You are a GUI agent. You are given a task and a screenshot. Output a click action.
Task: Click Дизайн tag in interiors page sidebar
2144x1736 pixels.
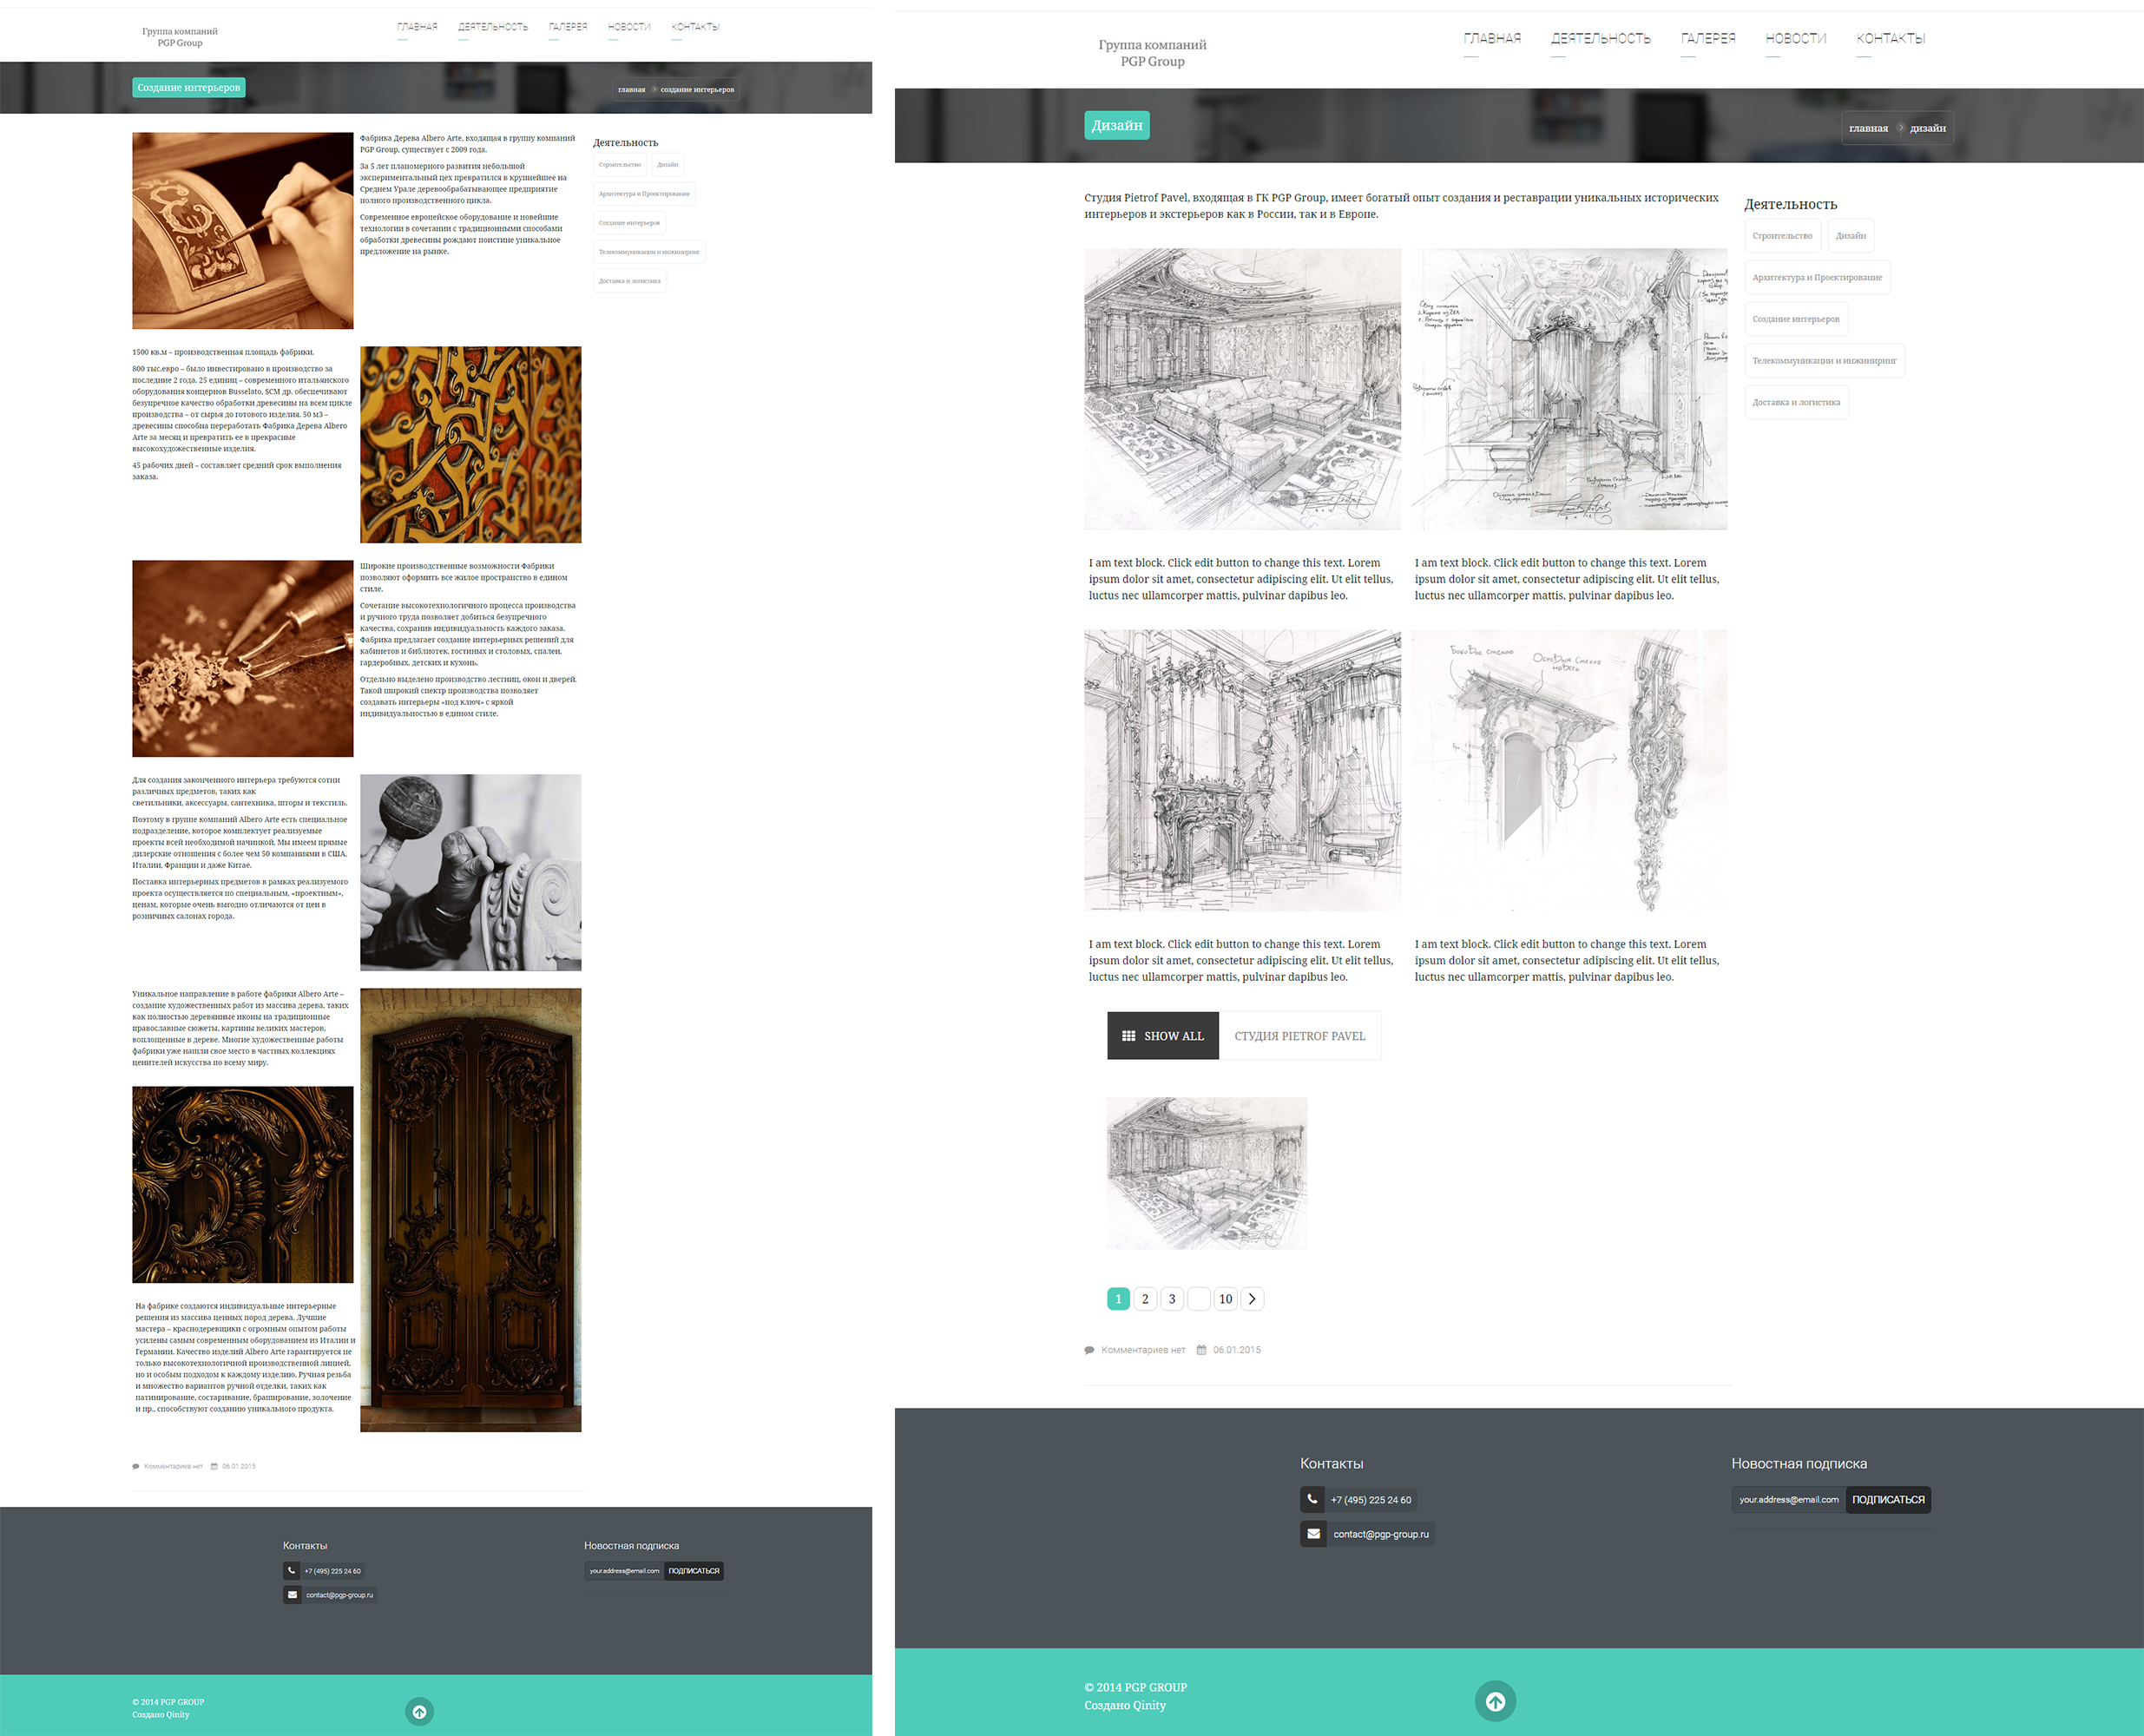667,165
